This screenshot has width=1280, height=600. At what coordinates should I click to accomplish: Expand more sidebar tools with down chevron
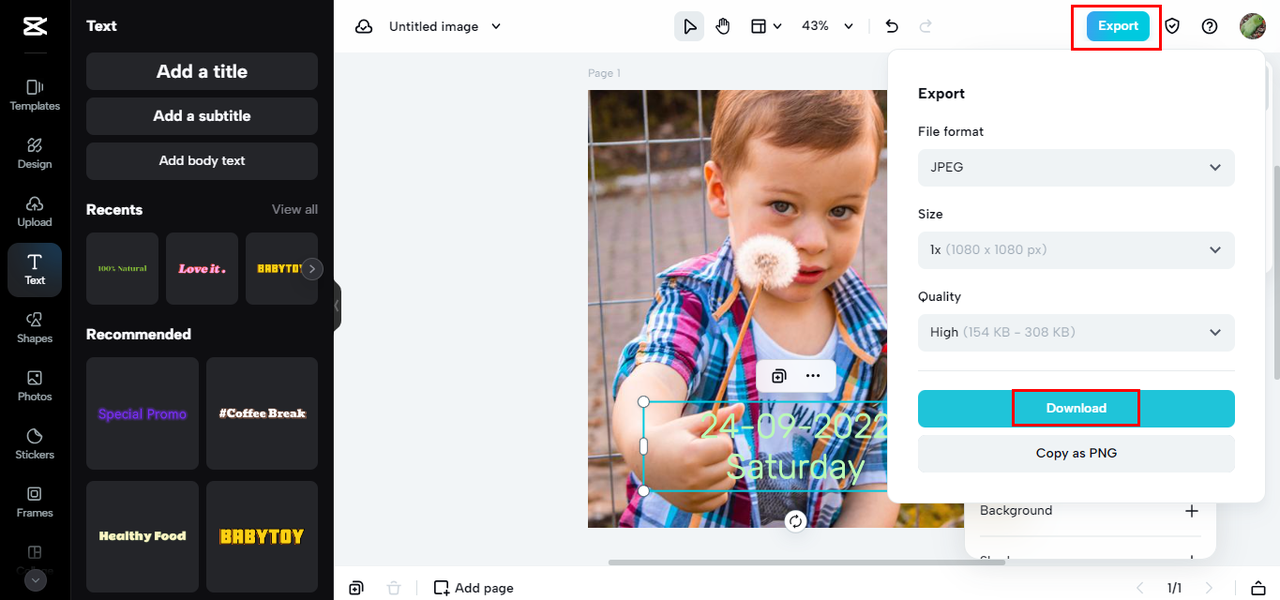[35, 580]
